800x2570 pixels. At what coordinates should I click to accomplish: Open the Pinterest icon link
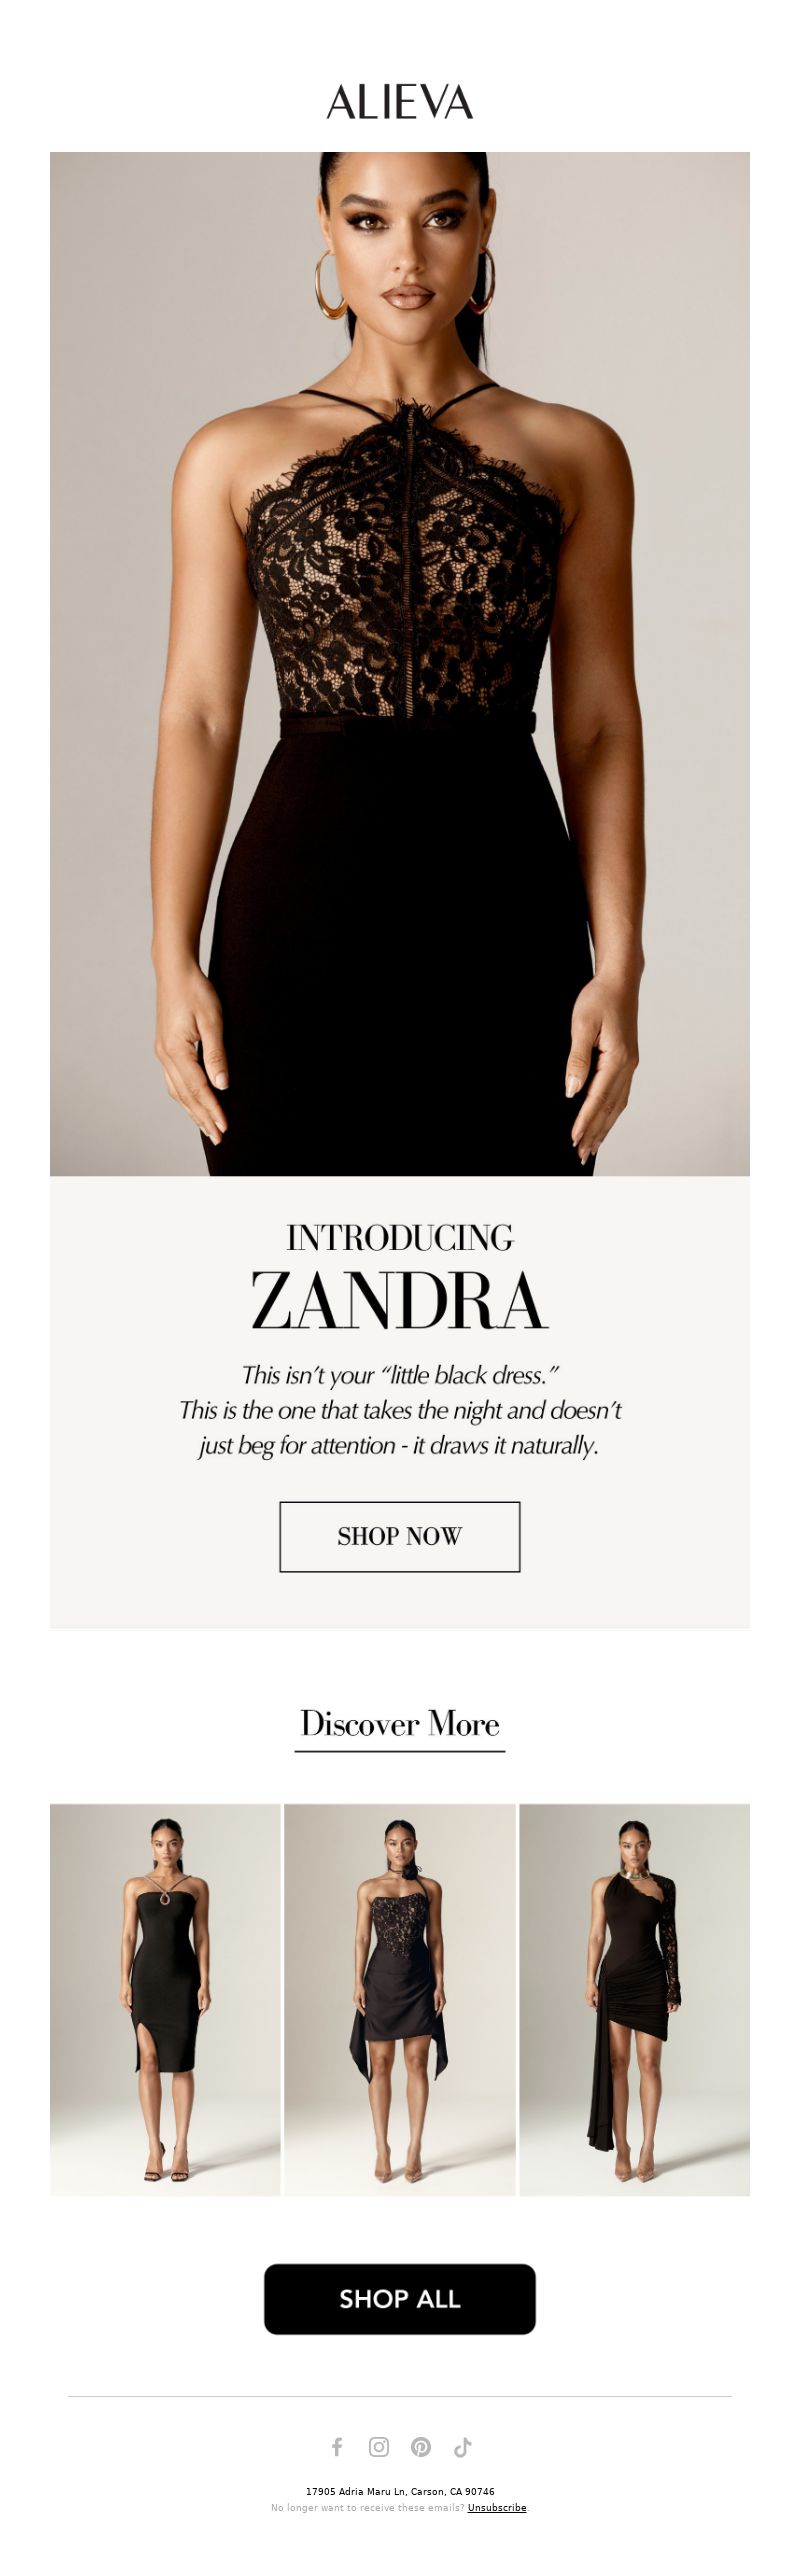pyautogui.click(x=421, y=2446)
